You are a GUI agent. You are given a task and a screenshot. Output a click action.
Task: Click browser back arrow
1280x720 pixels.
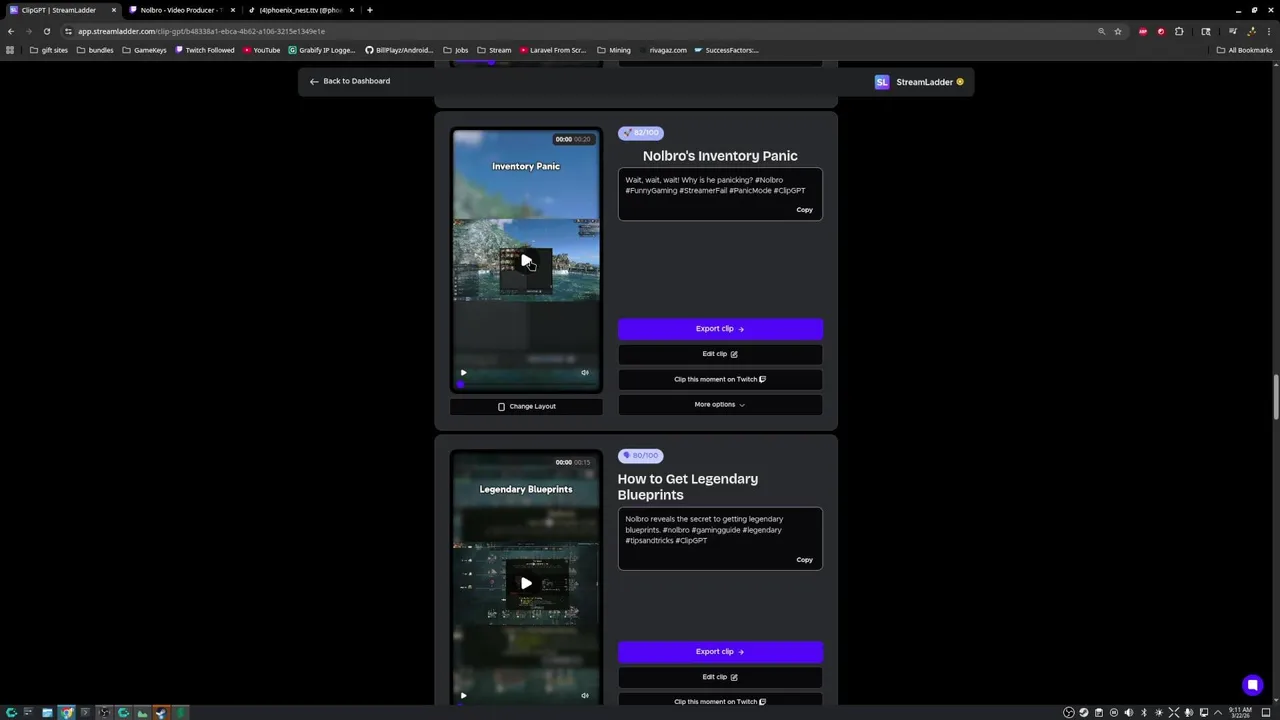(11, 31)
